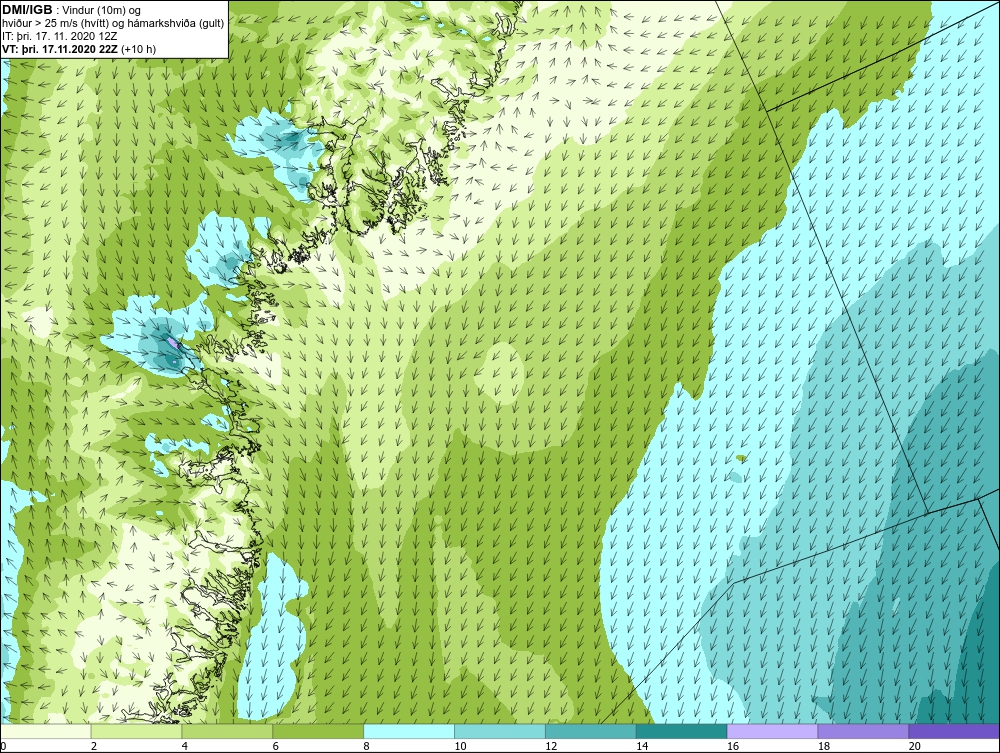Click the above-20 m/s dark violet swatch
Viewport: 1000px width, 753px height.
pos(953,731)
